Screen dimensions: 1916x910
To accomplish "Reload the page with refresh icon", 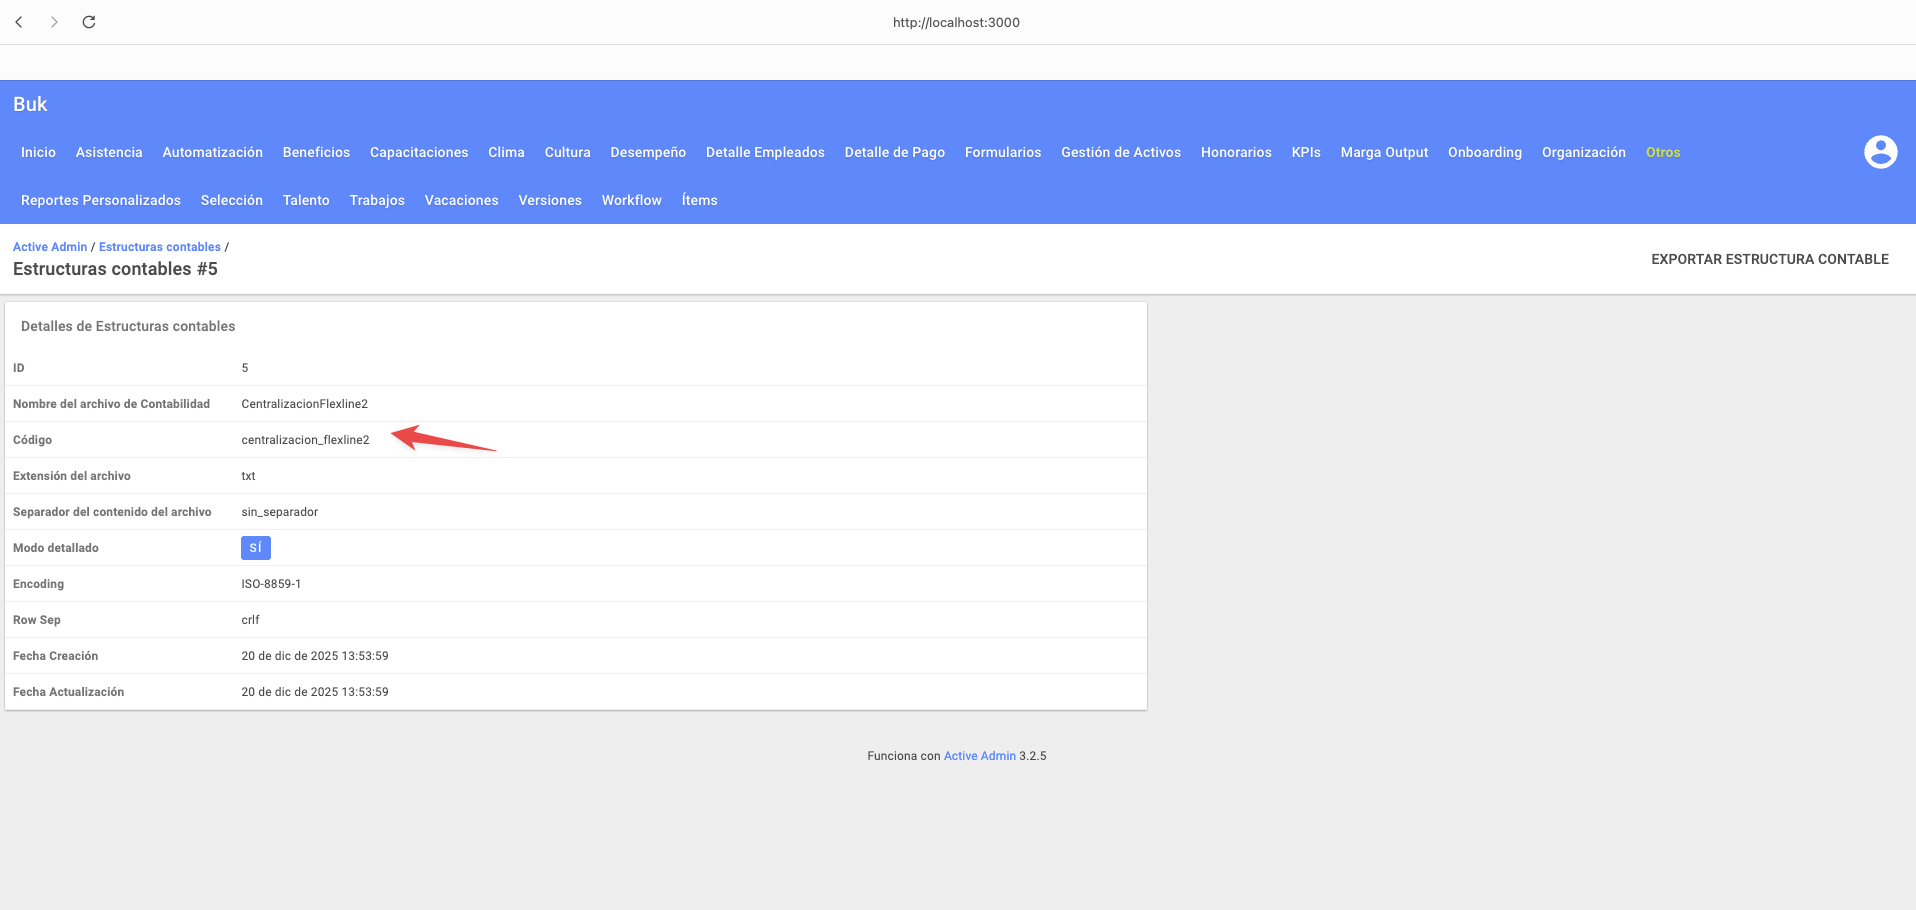I will [x=89, y=22].
